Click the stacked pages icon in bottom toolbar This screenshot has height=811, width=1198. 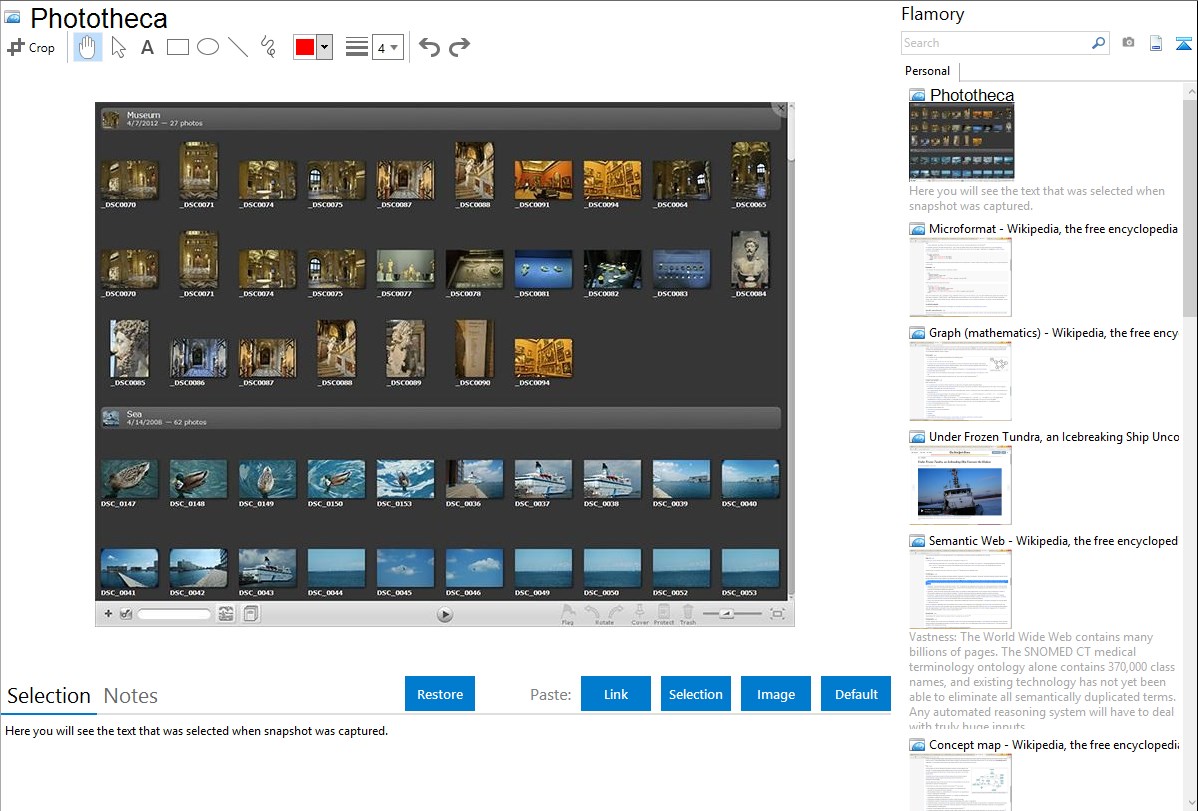[x=251, y=614]
